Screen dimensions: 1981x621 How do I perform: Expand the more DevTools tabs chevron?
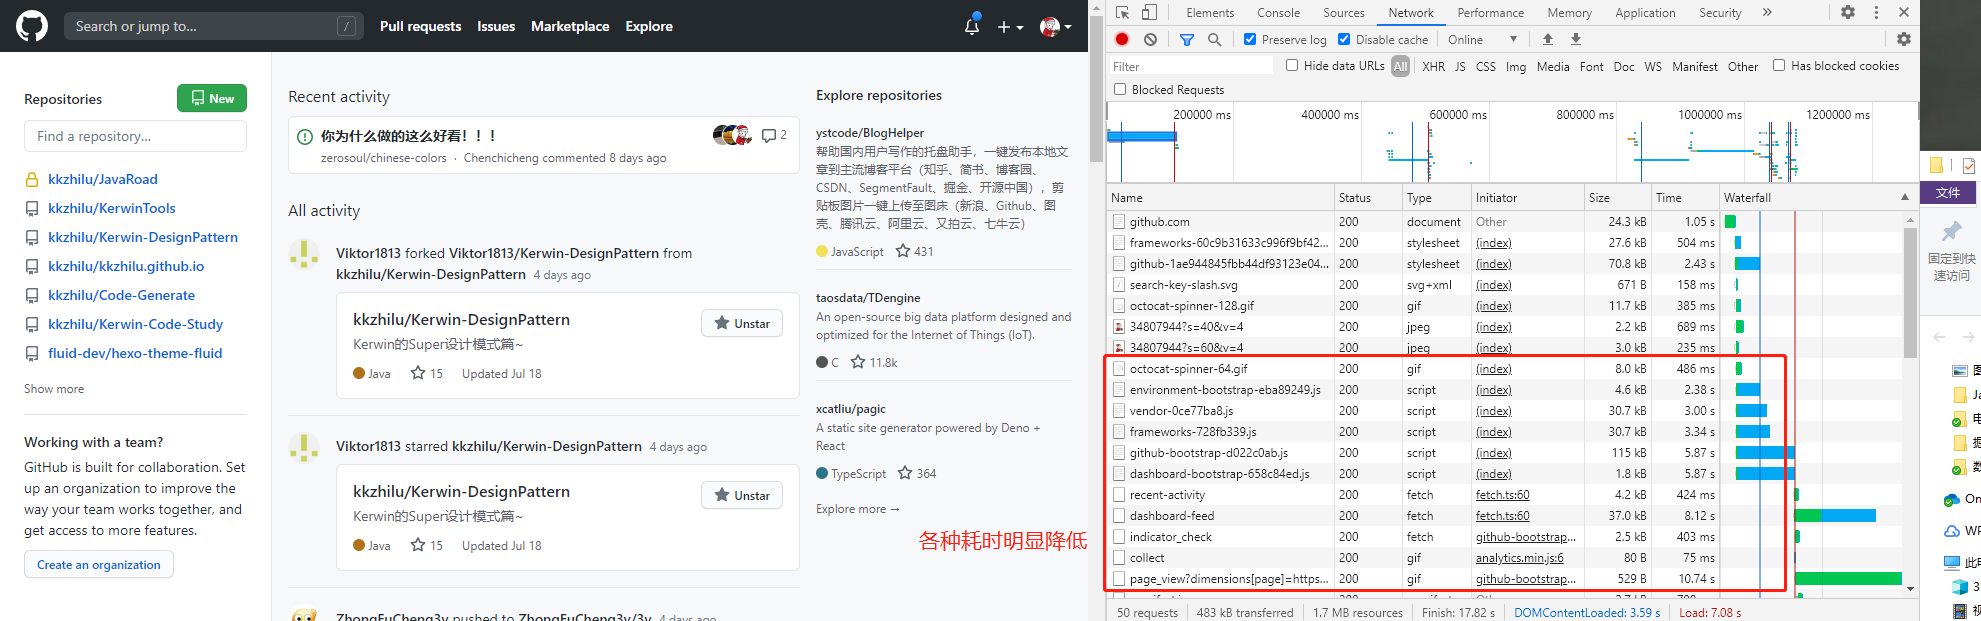click(x=1767, y=12)
